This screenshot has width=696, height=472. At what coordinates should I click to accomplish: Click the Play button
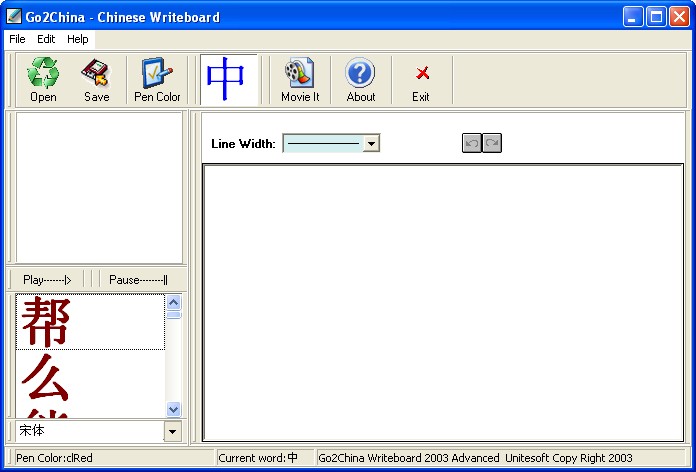(x=47, y=280)
